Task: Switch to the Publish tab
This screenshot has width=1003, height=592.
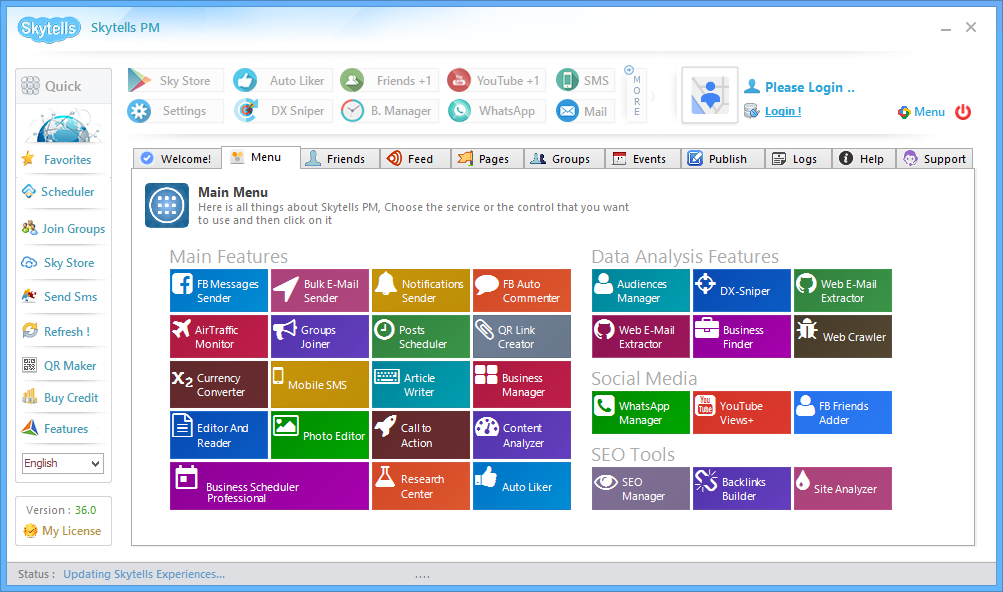Action: pos(723,159)
